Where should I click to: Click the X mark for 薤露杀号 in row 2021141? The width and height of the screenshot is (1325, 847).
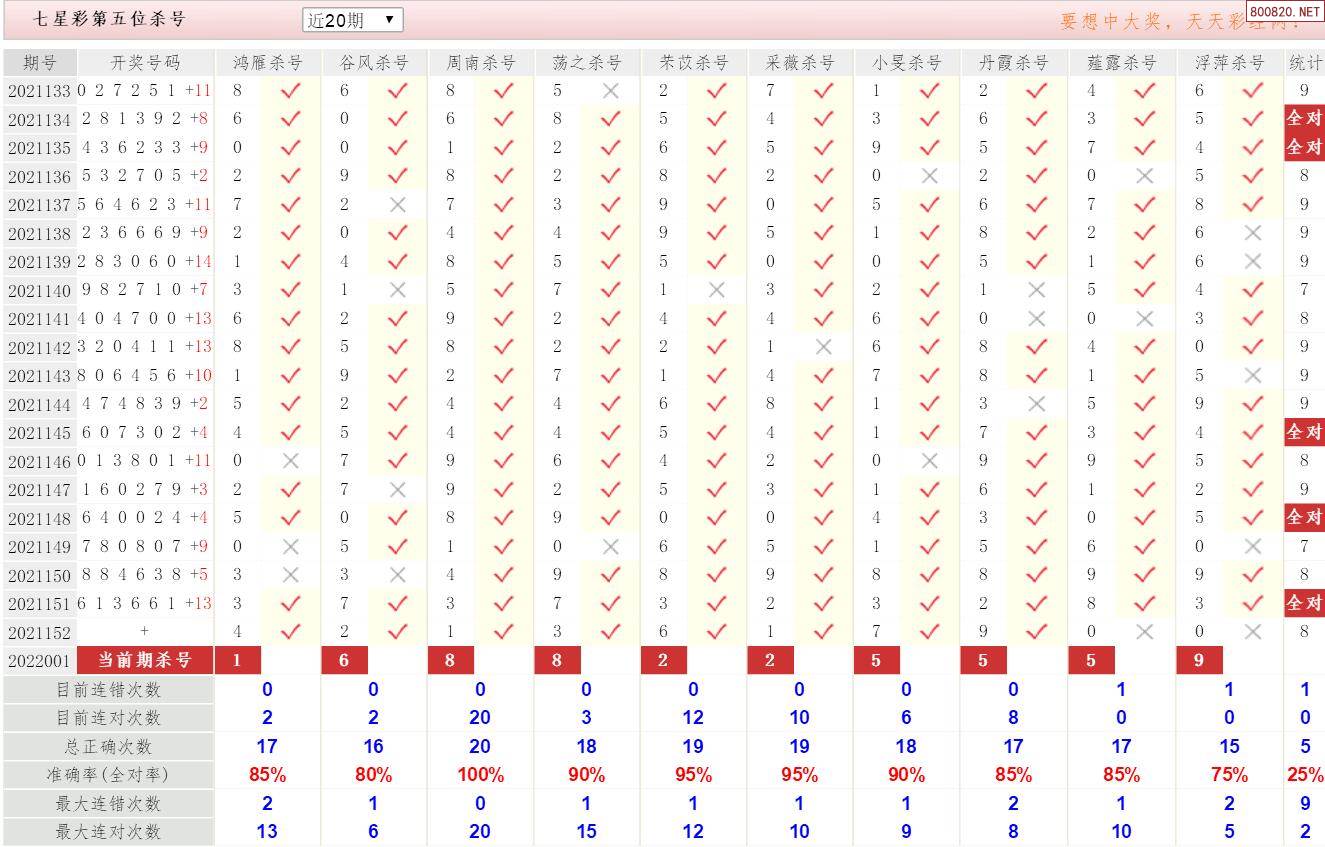tap(1145, 318)
